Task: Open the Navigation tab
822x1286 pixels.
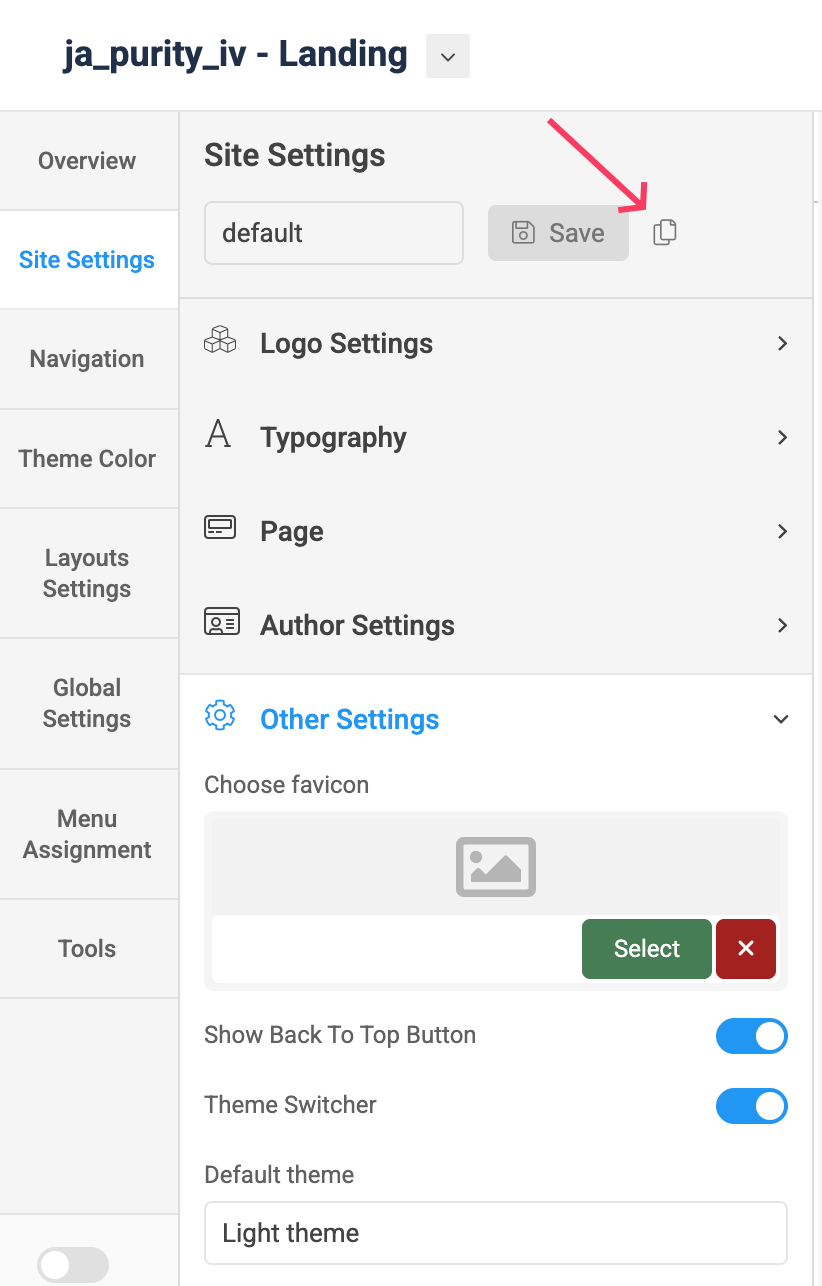Action: (87, 359)
